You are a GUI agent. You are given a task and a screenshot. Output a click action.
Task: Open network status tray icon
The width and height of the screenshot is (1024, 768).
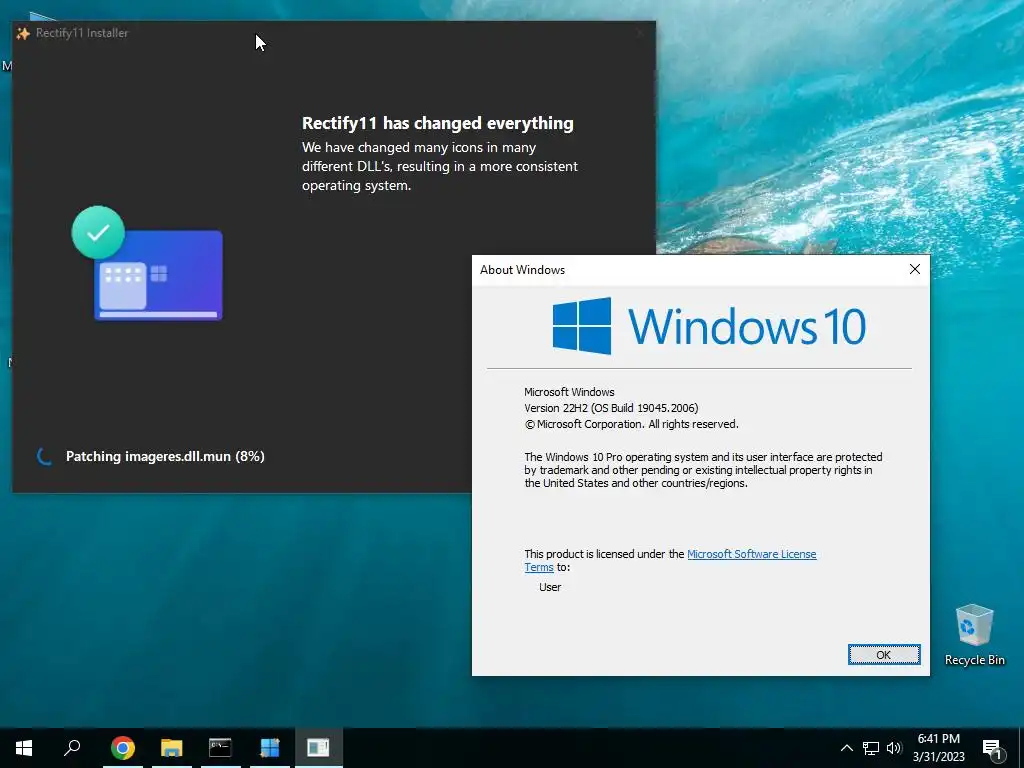tap(871, 748)
